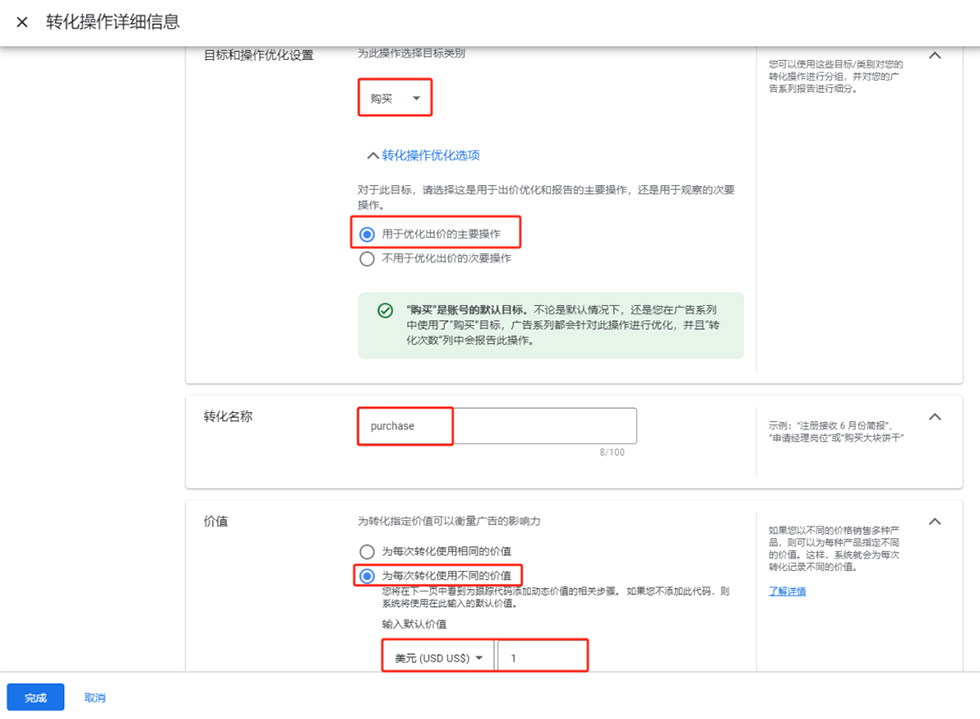Open the 美元 (USD US$) currency dropdown
980x719 pixels.
click(438, 658)
